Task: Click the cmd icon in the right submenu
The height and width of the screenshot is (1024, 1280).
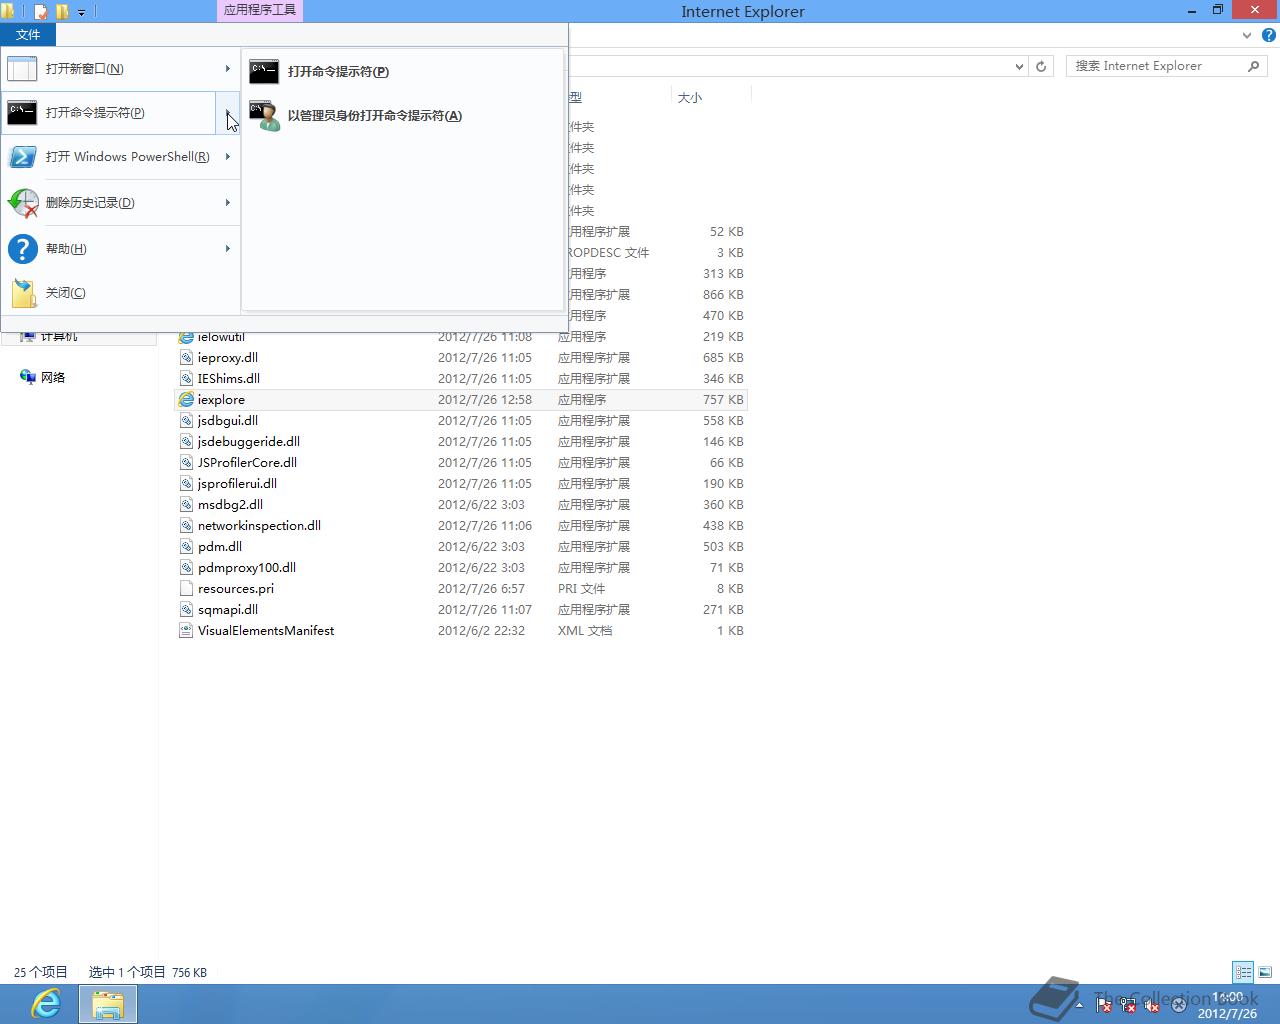Action: click(264, 72)
